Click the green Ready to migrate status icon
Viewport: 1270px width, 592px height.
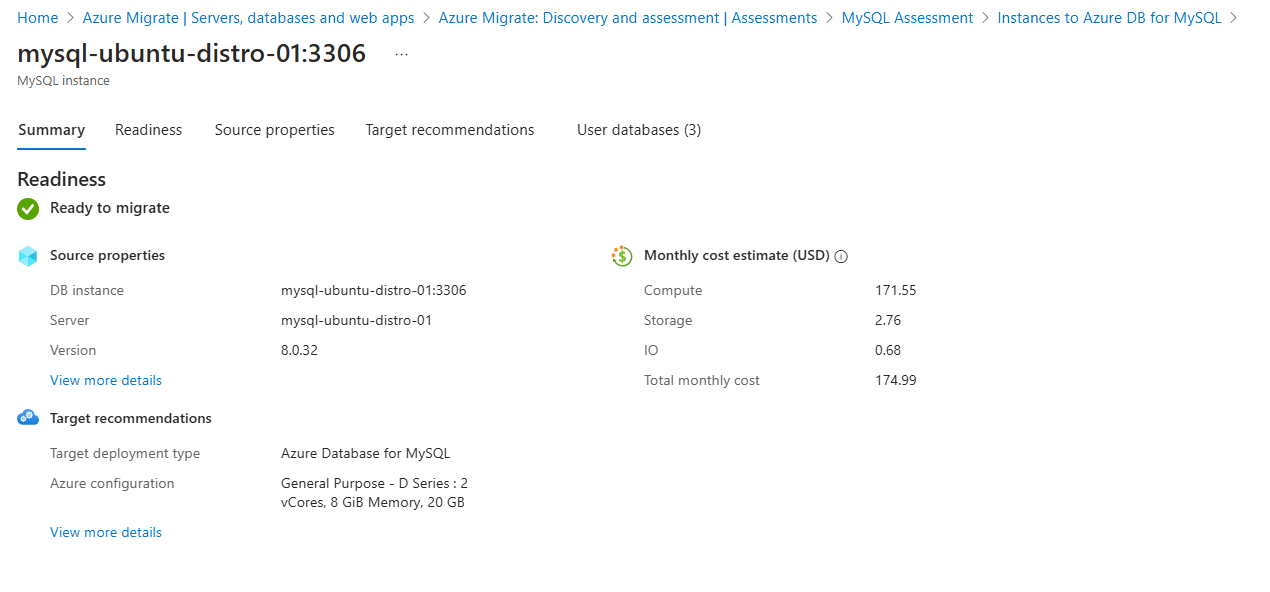point(27,209)
